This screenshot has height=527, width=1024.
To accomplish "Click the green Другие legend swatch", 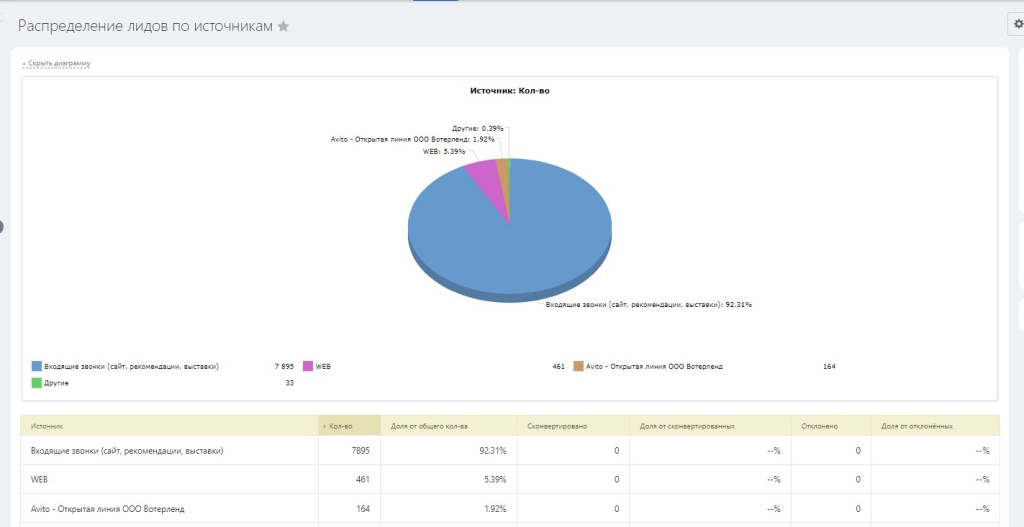I will (x=37, y=382).
